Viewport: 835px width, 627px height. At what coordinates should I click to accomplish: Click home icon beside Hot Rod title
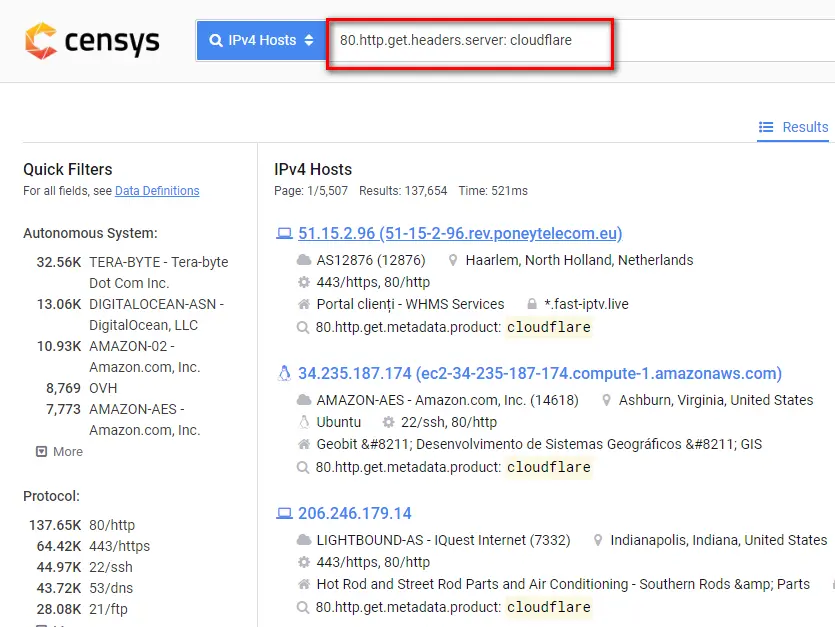304,584
